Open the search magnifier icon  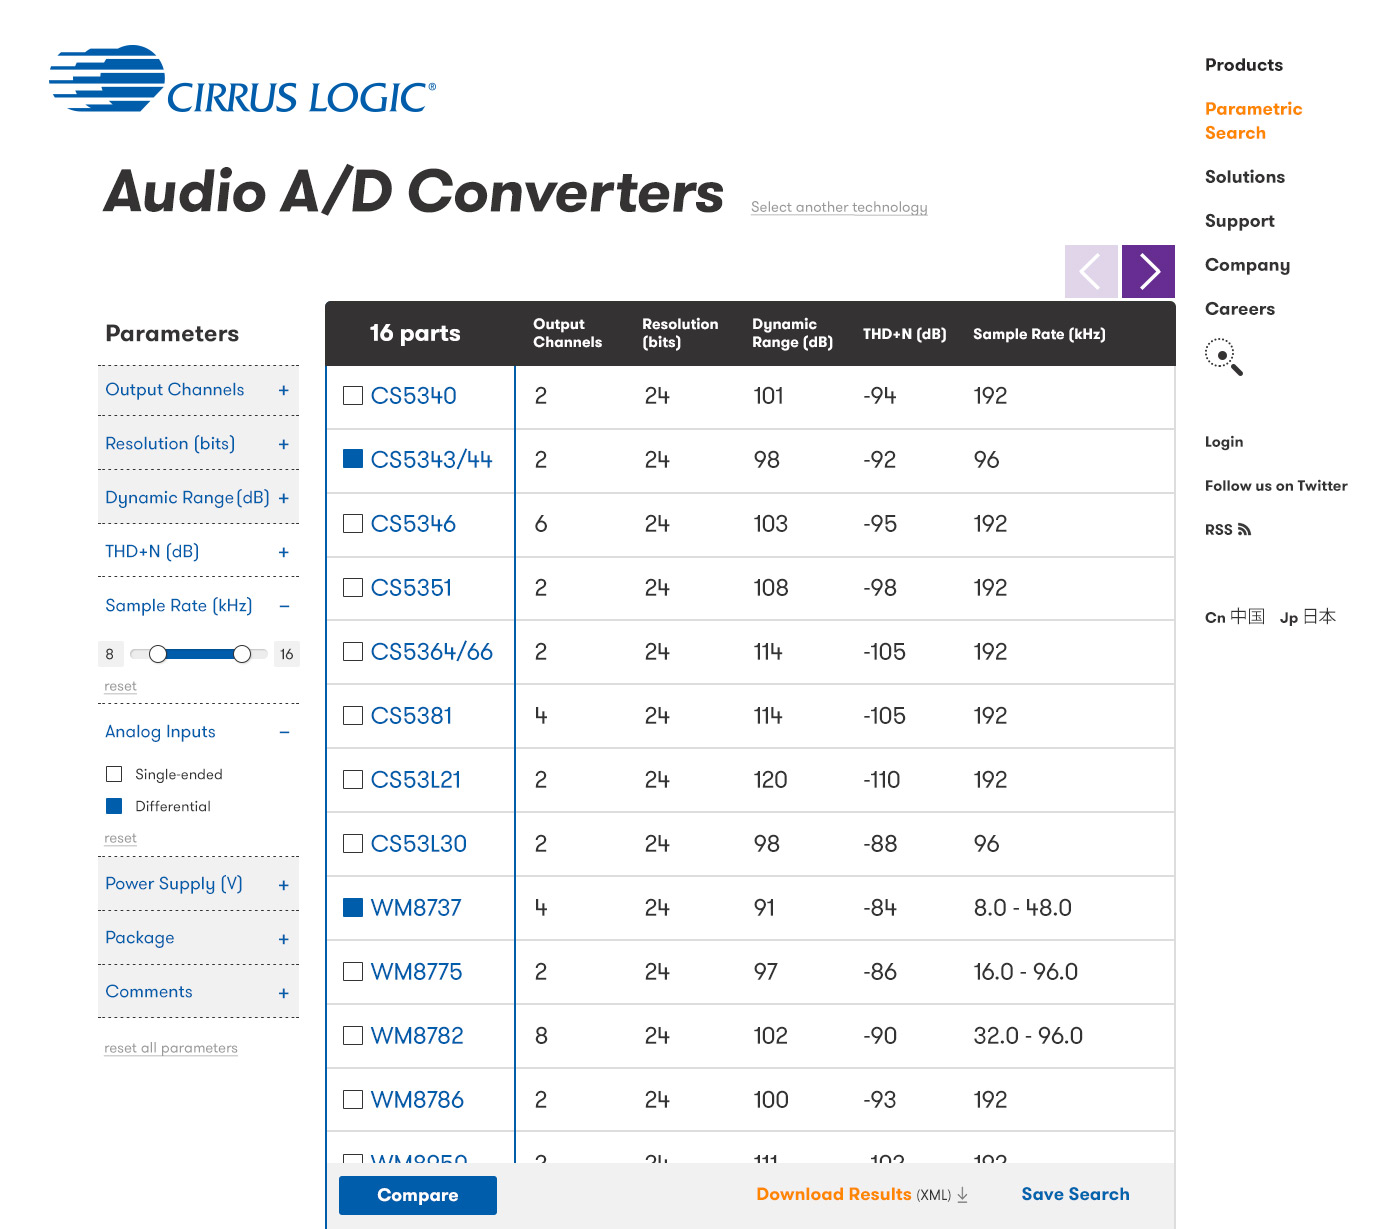[1224, 357]
